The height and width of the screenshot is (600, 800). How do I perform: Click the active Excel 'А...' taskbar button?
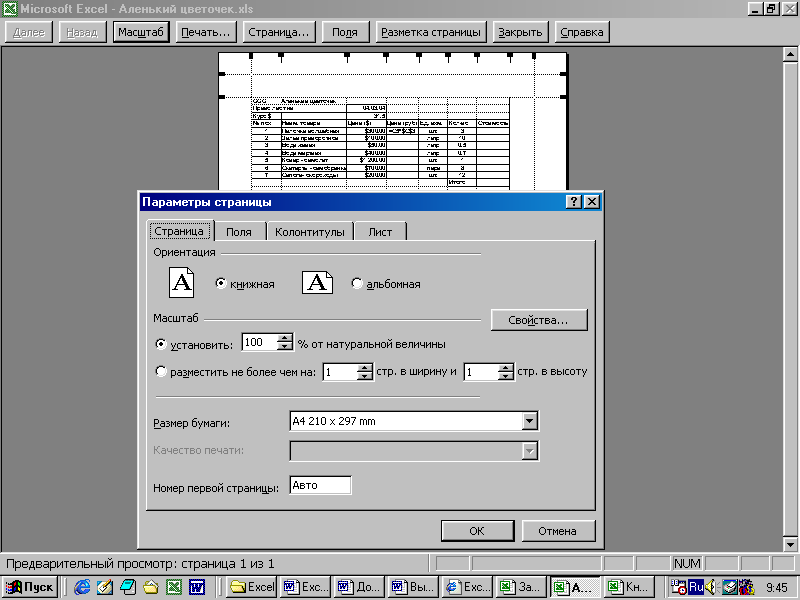[x=574, y=587]
